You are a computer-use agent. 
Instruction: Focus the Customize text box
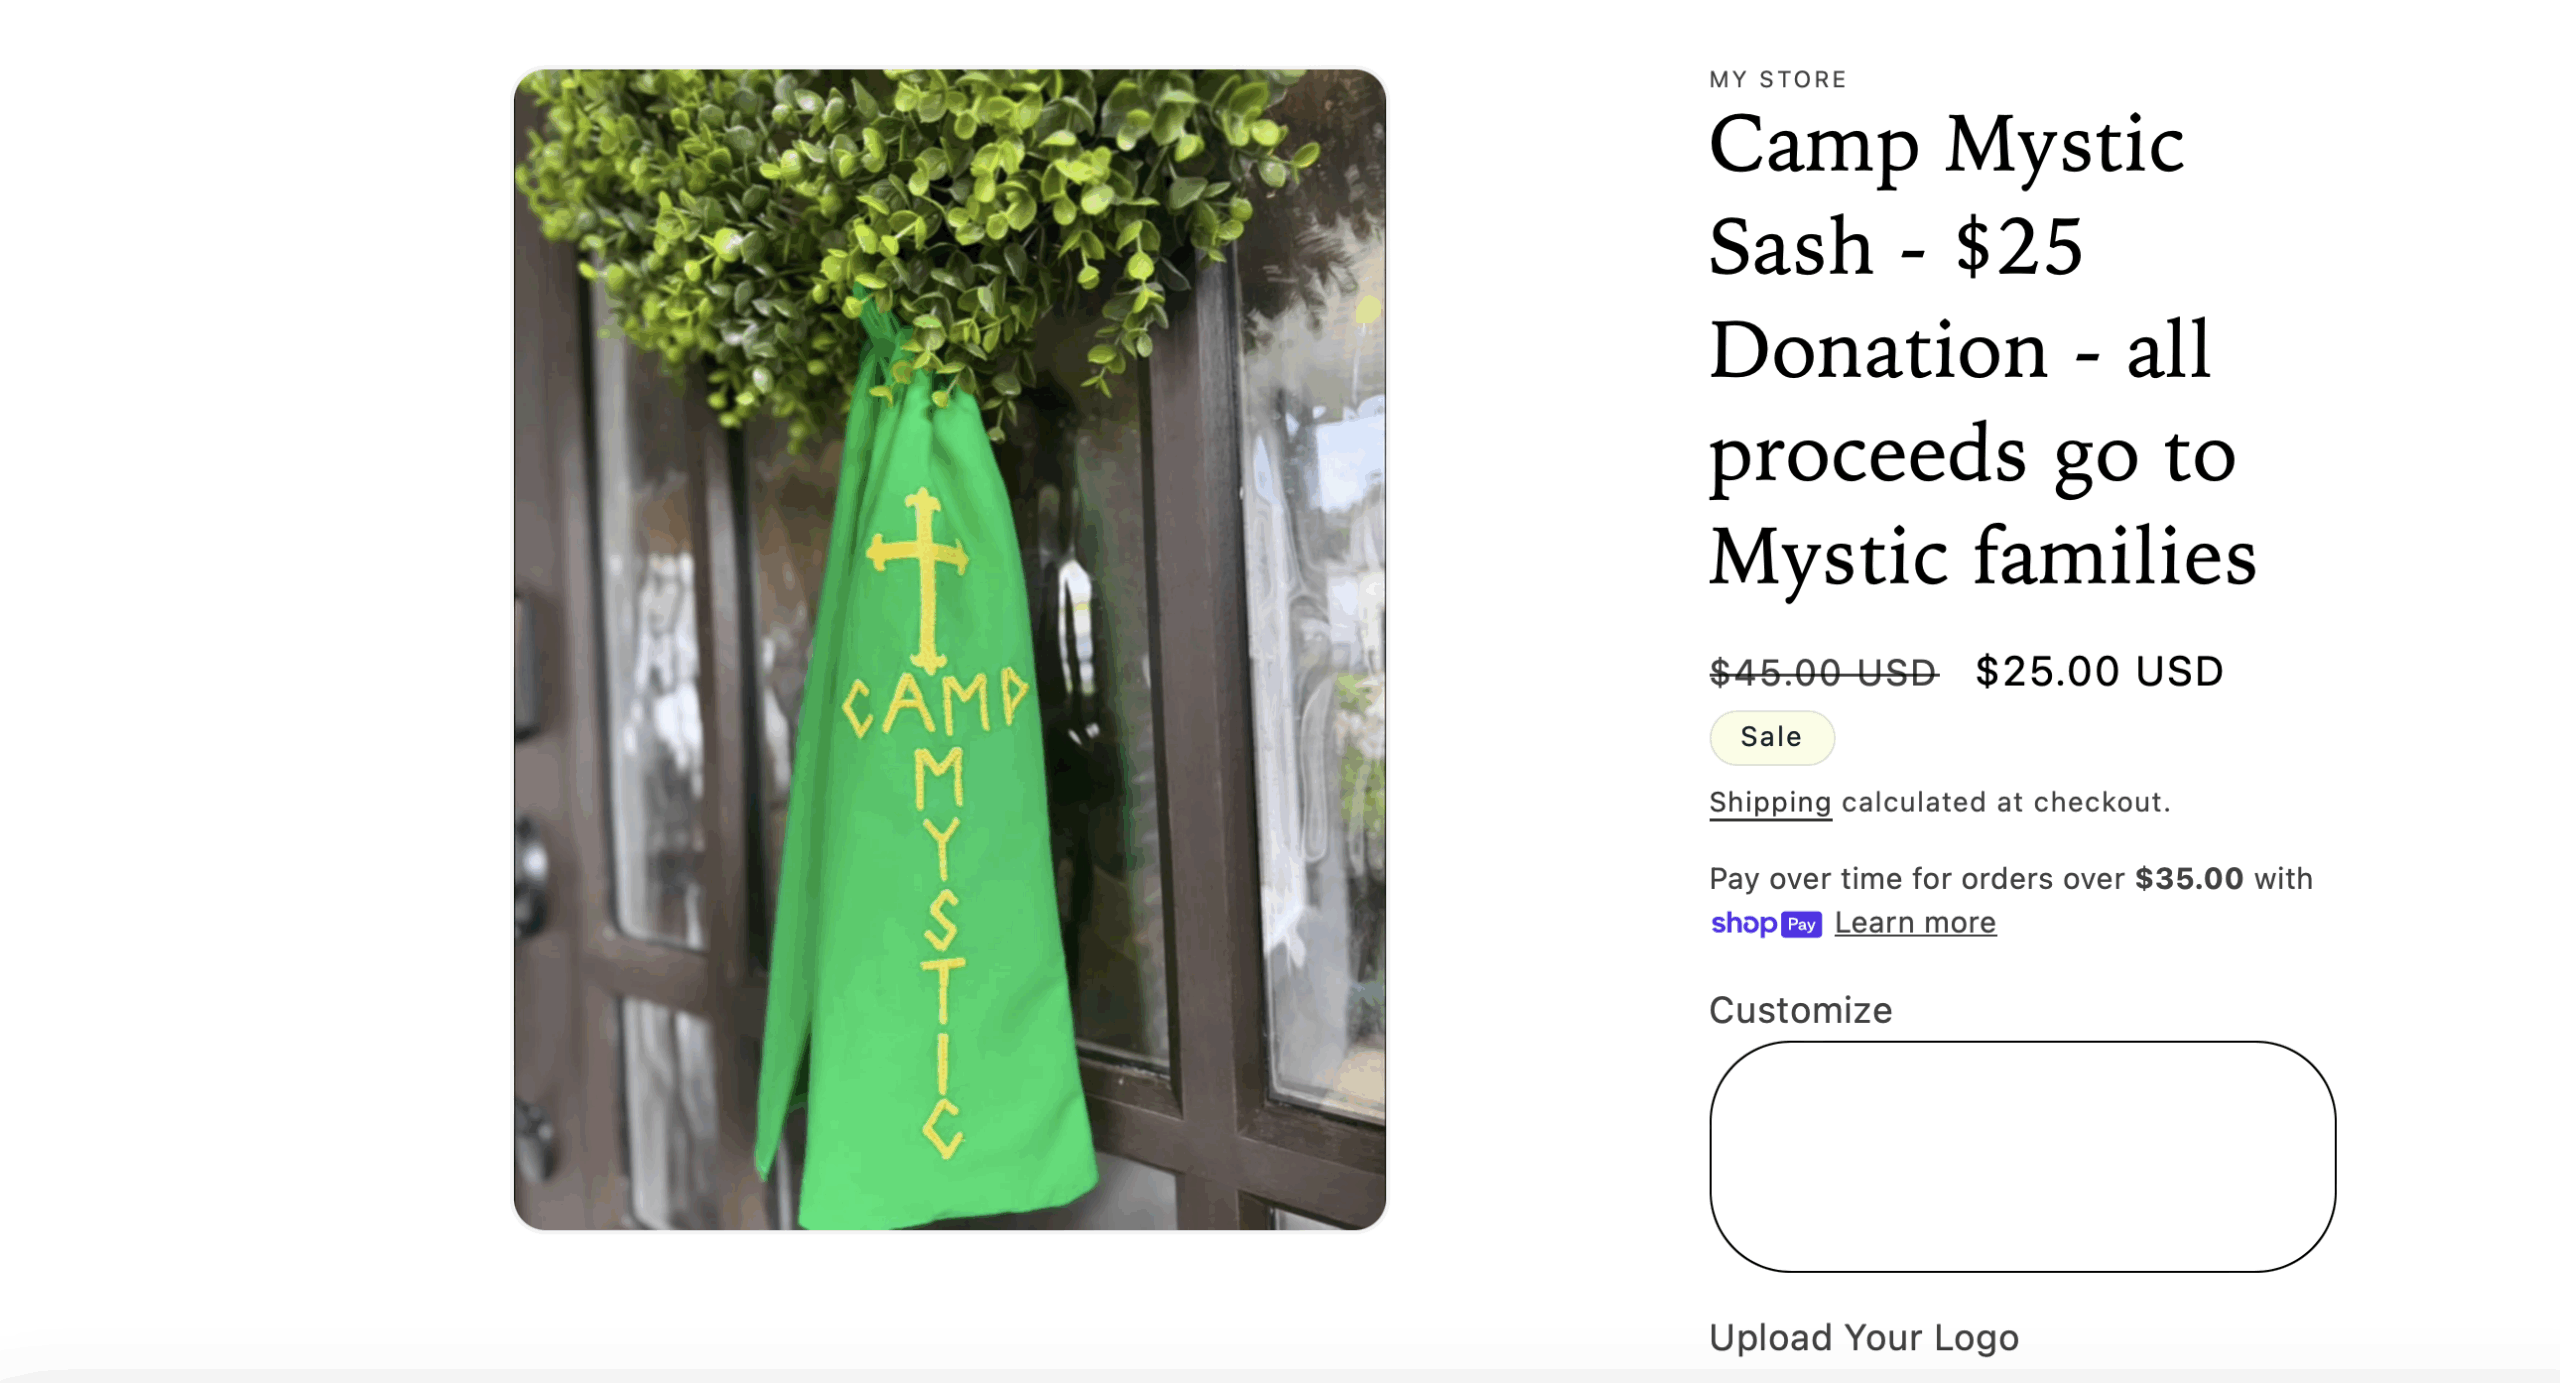(2022, 1156)
